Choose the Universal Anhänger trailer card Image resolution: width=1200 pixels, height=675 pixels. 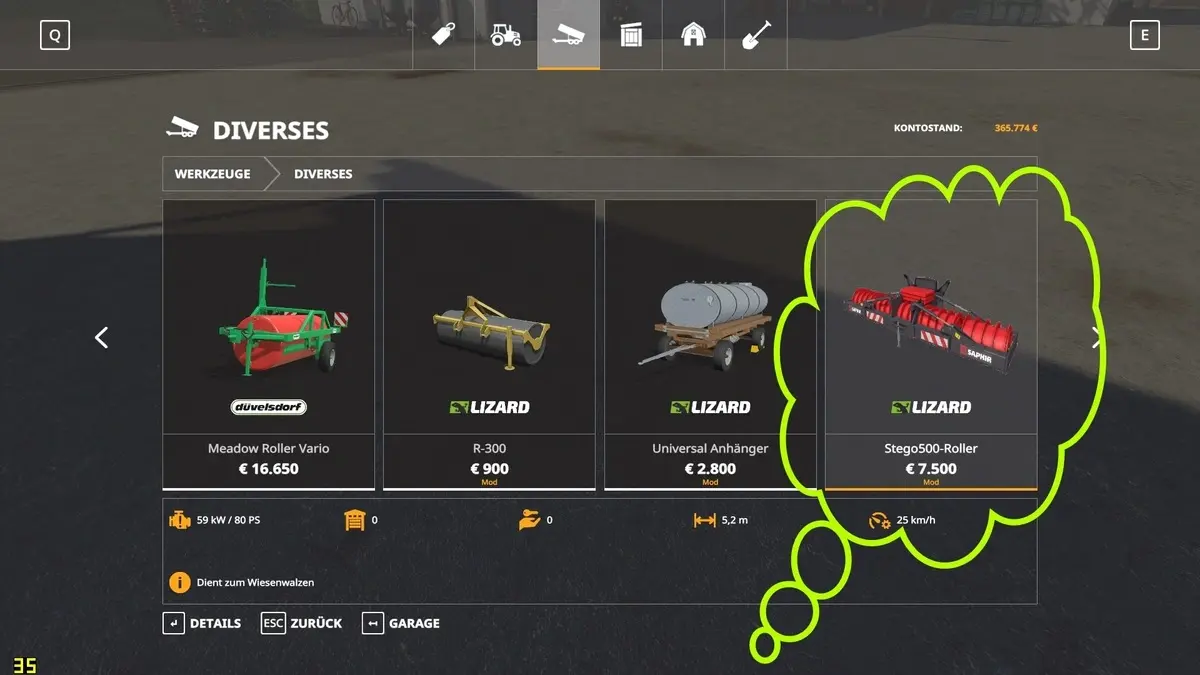click(710, 345)
